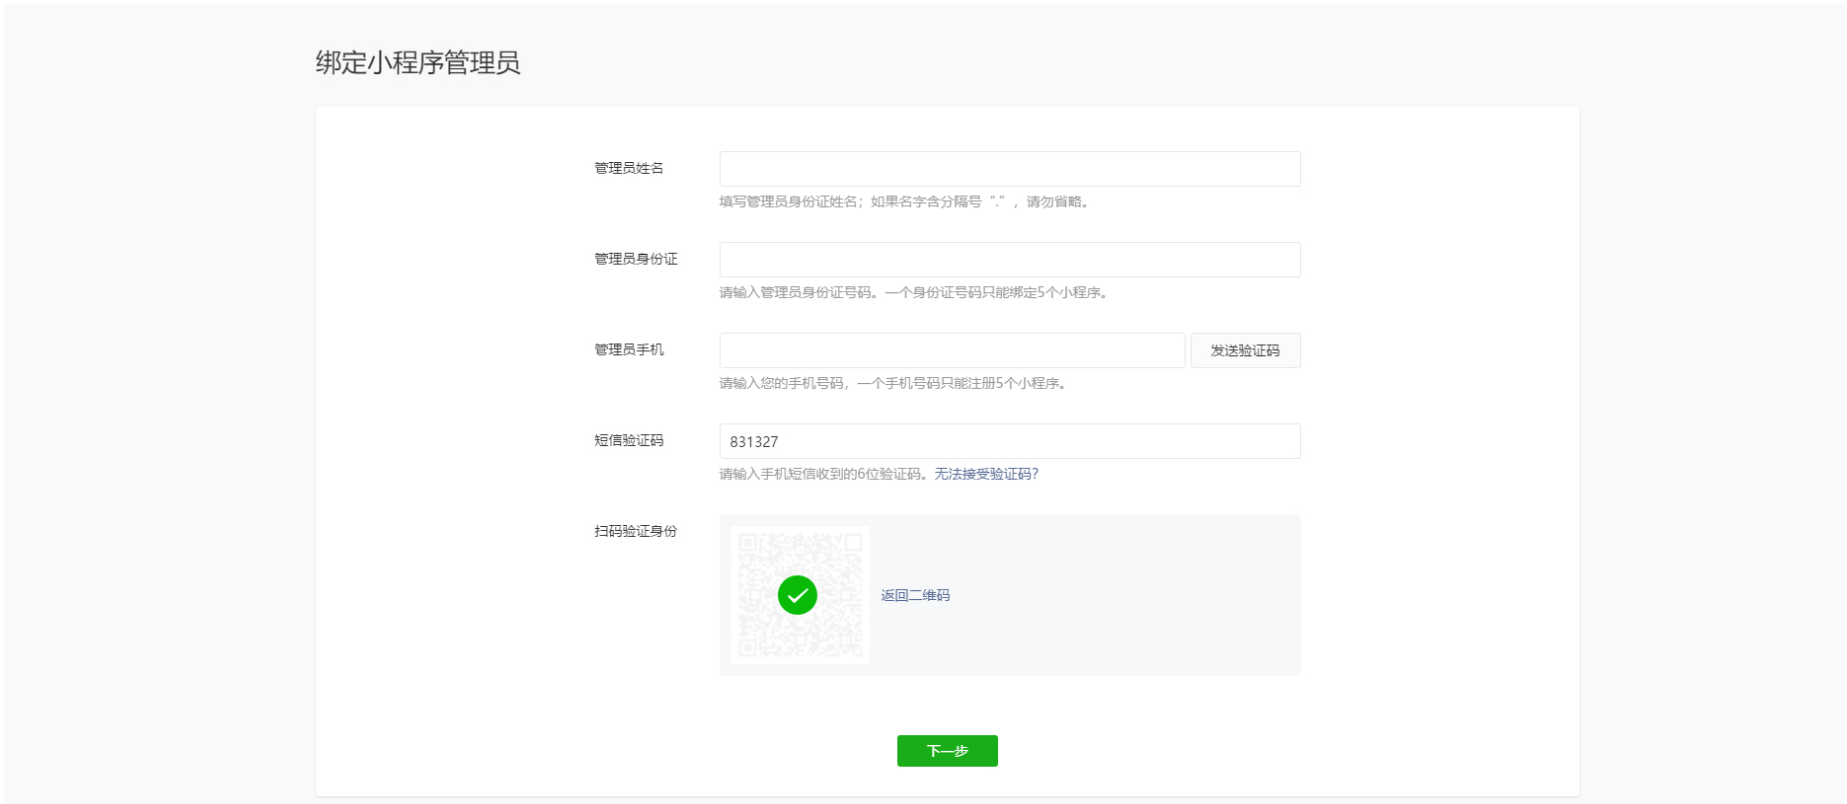This screenshot has height=804, width=1847.
Task: Click the green checkmark on QR code
Action: click(797, 595)
